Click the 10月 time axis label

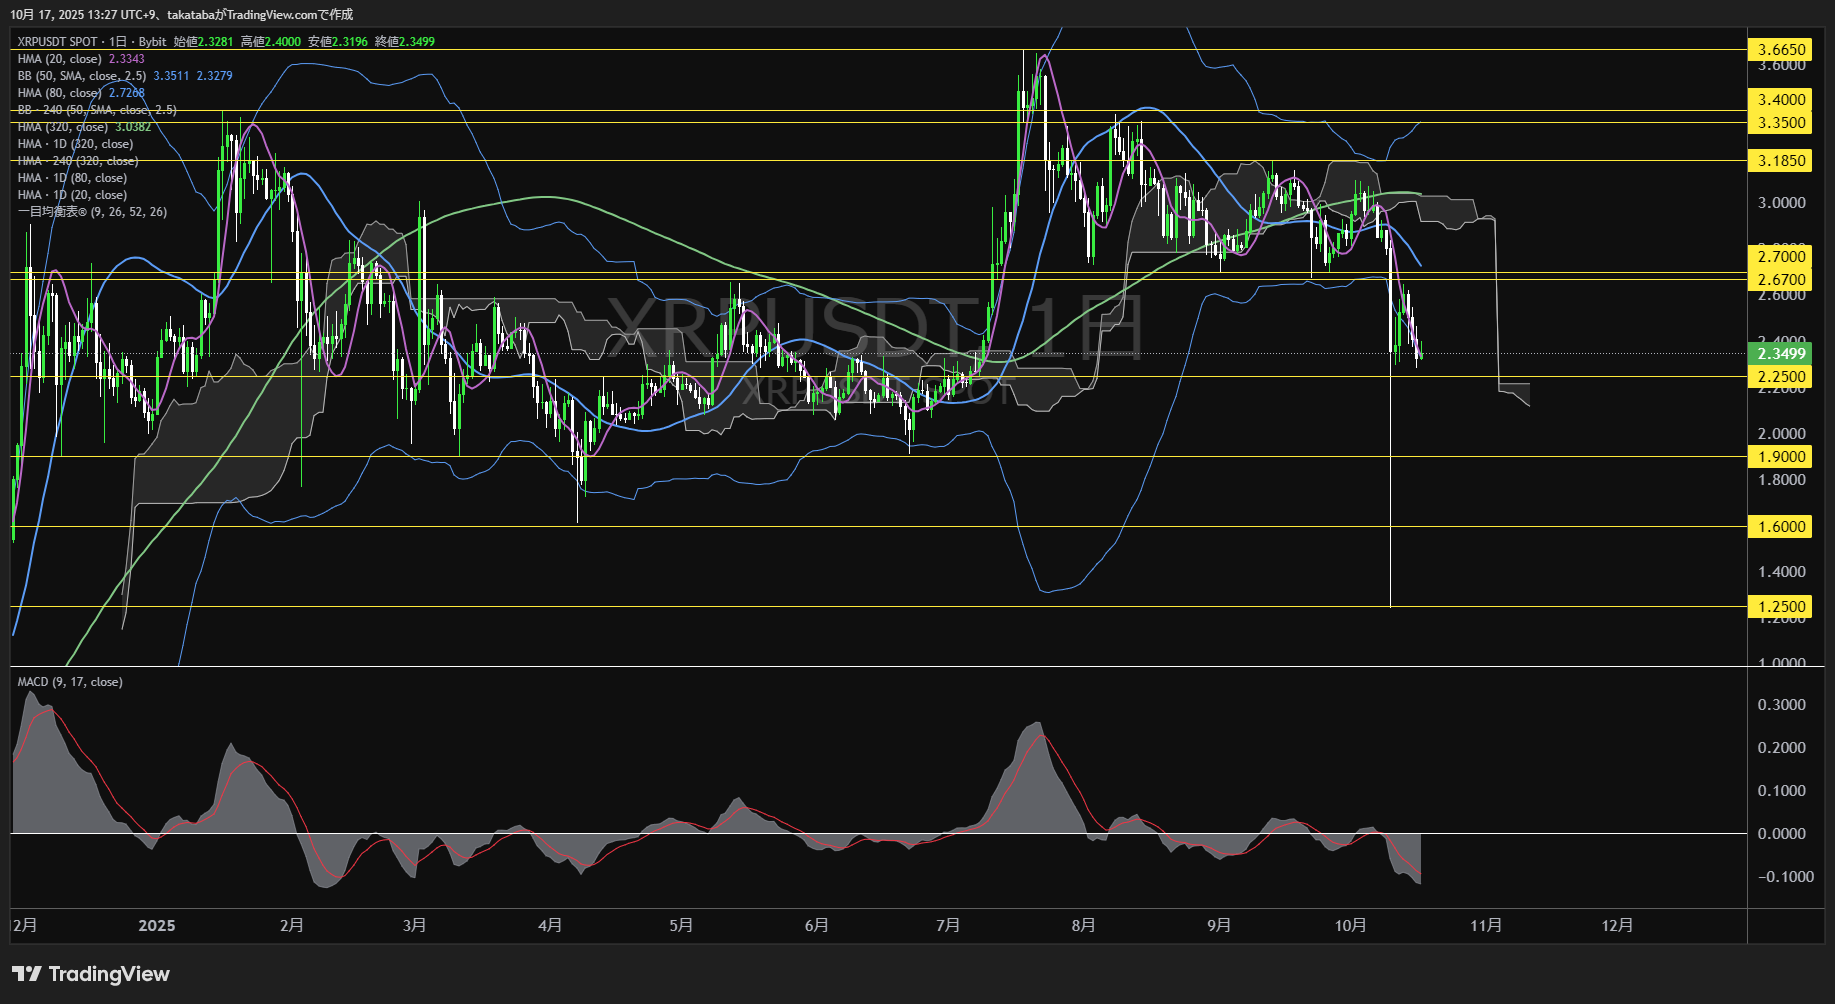point(1350,926)
